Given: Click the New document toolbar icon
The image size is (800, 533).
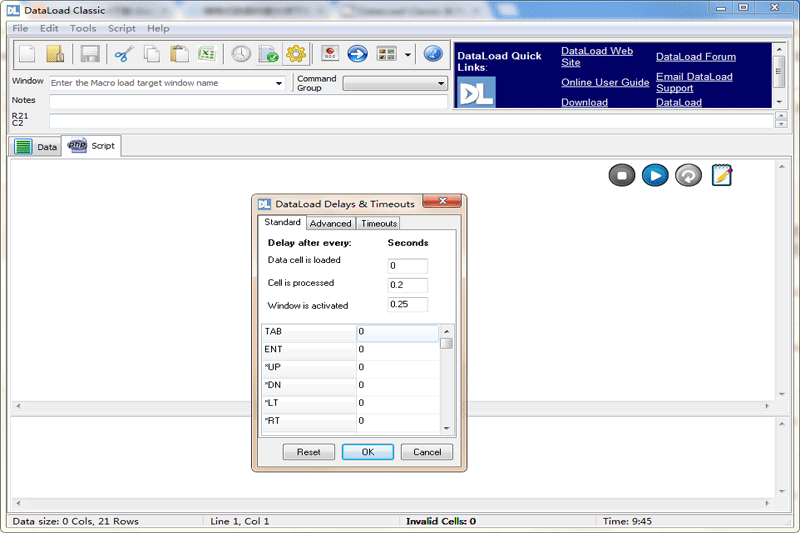Looking at the screenshot, I should point(27,54).
